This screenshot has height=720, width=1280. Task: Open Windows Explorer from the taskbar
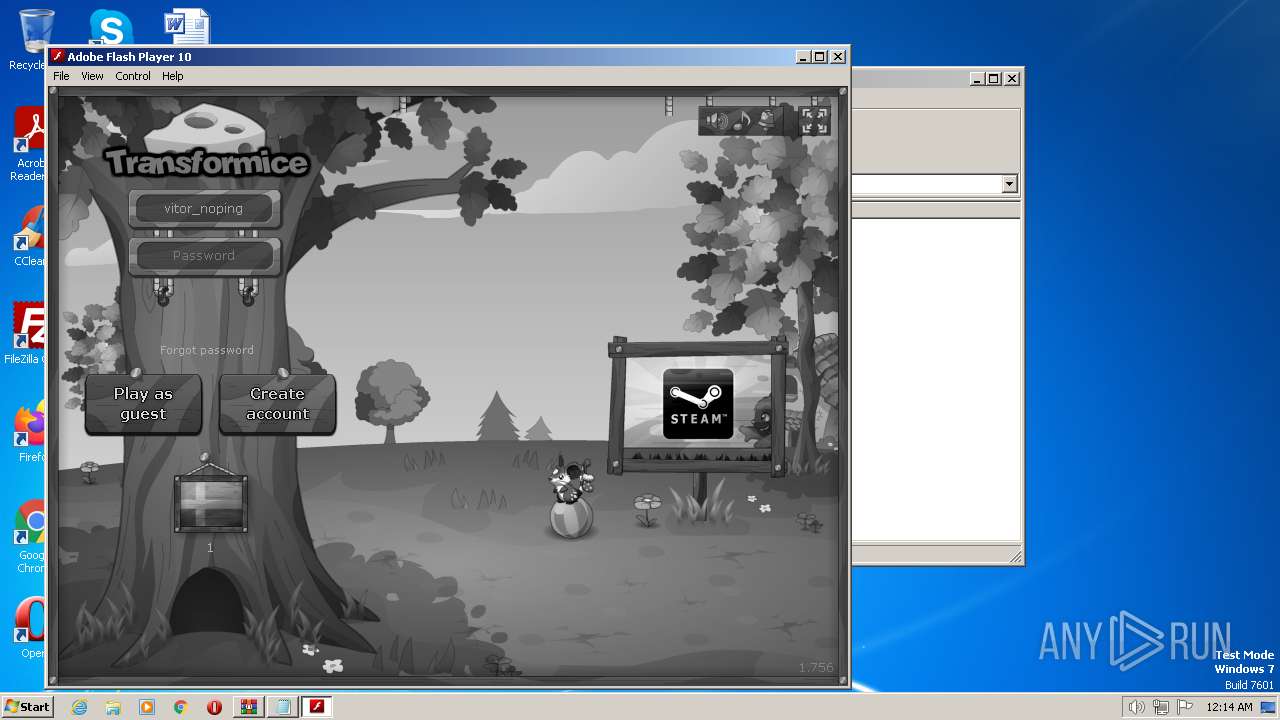click(113, 707)
